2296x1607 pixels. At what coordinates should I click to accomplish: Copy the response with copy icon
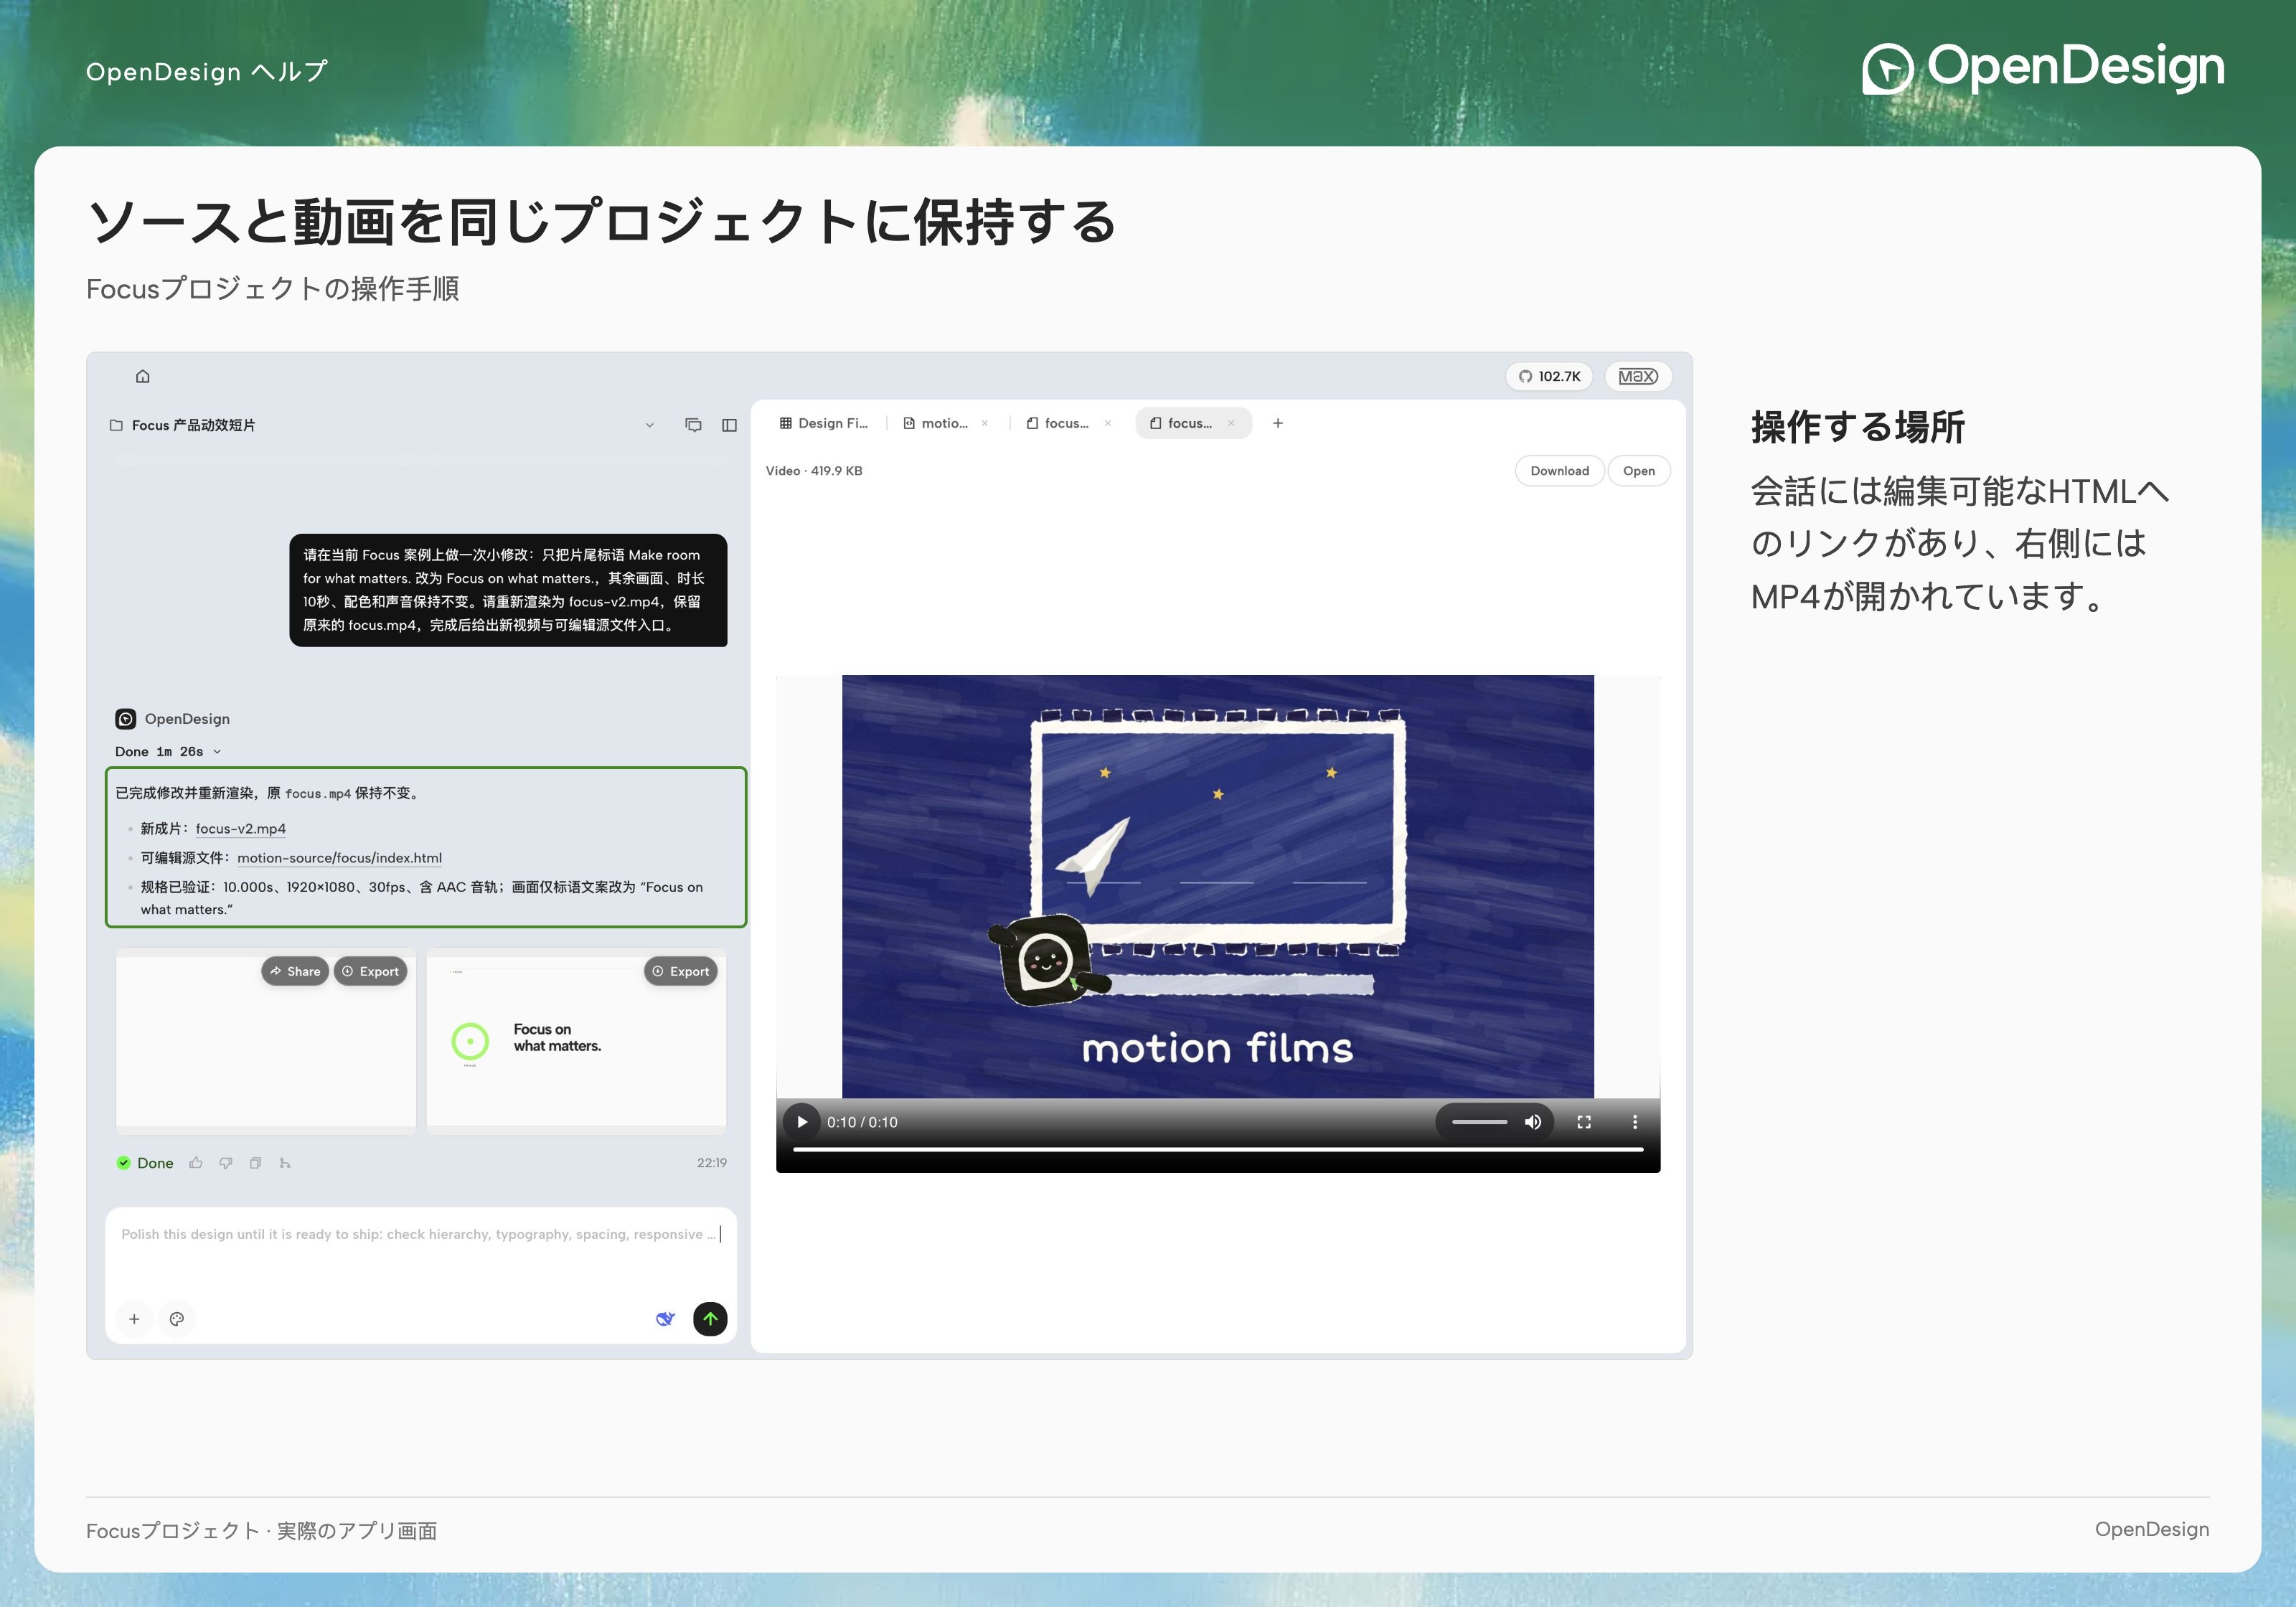coord(256,1163)
